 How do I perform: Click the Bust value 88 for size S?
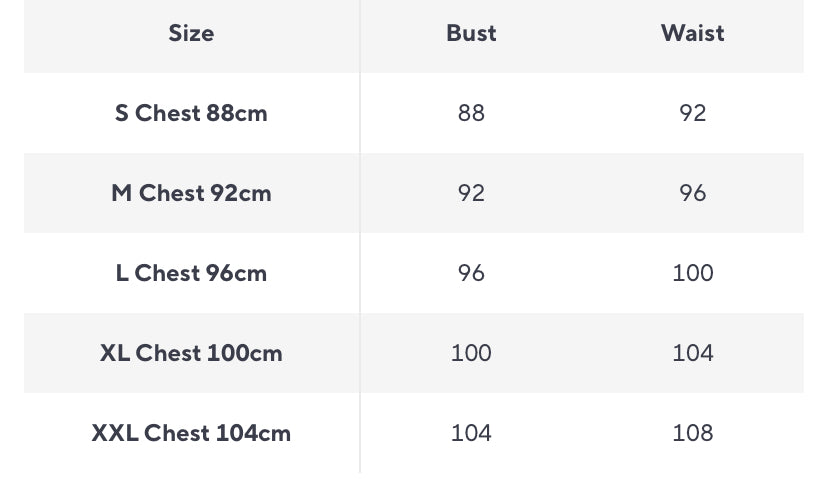[x=471, y=113]
